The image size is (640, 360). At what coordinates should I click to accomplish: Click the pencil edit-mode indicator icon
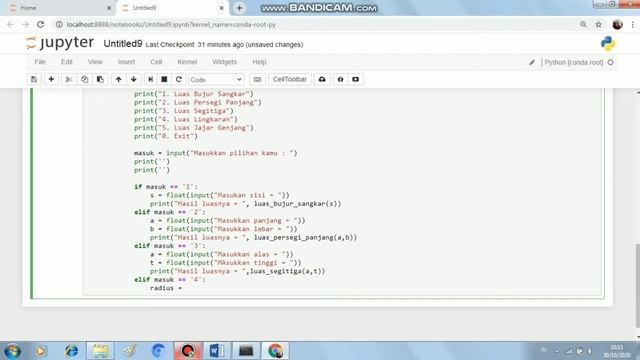coord(531,62)
